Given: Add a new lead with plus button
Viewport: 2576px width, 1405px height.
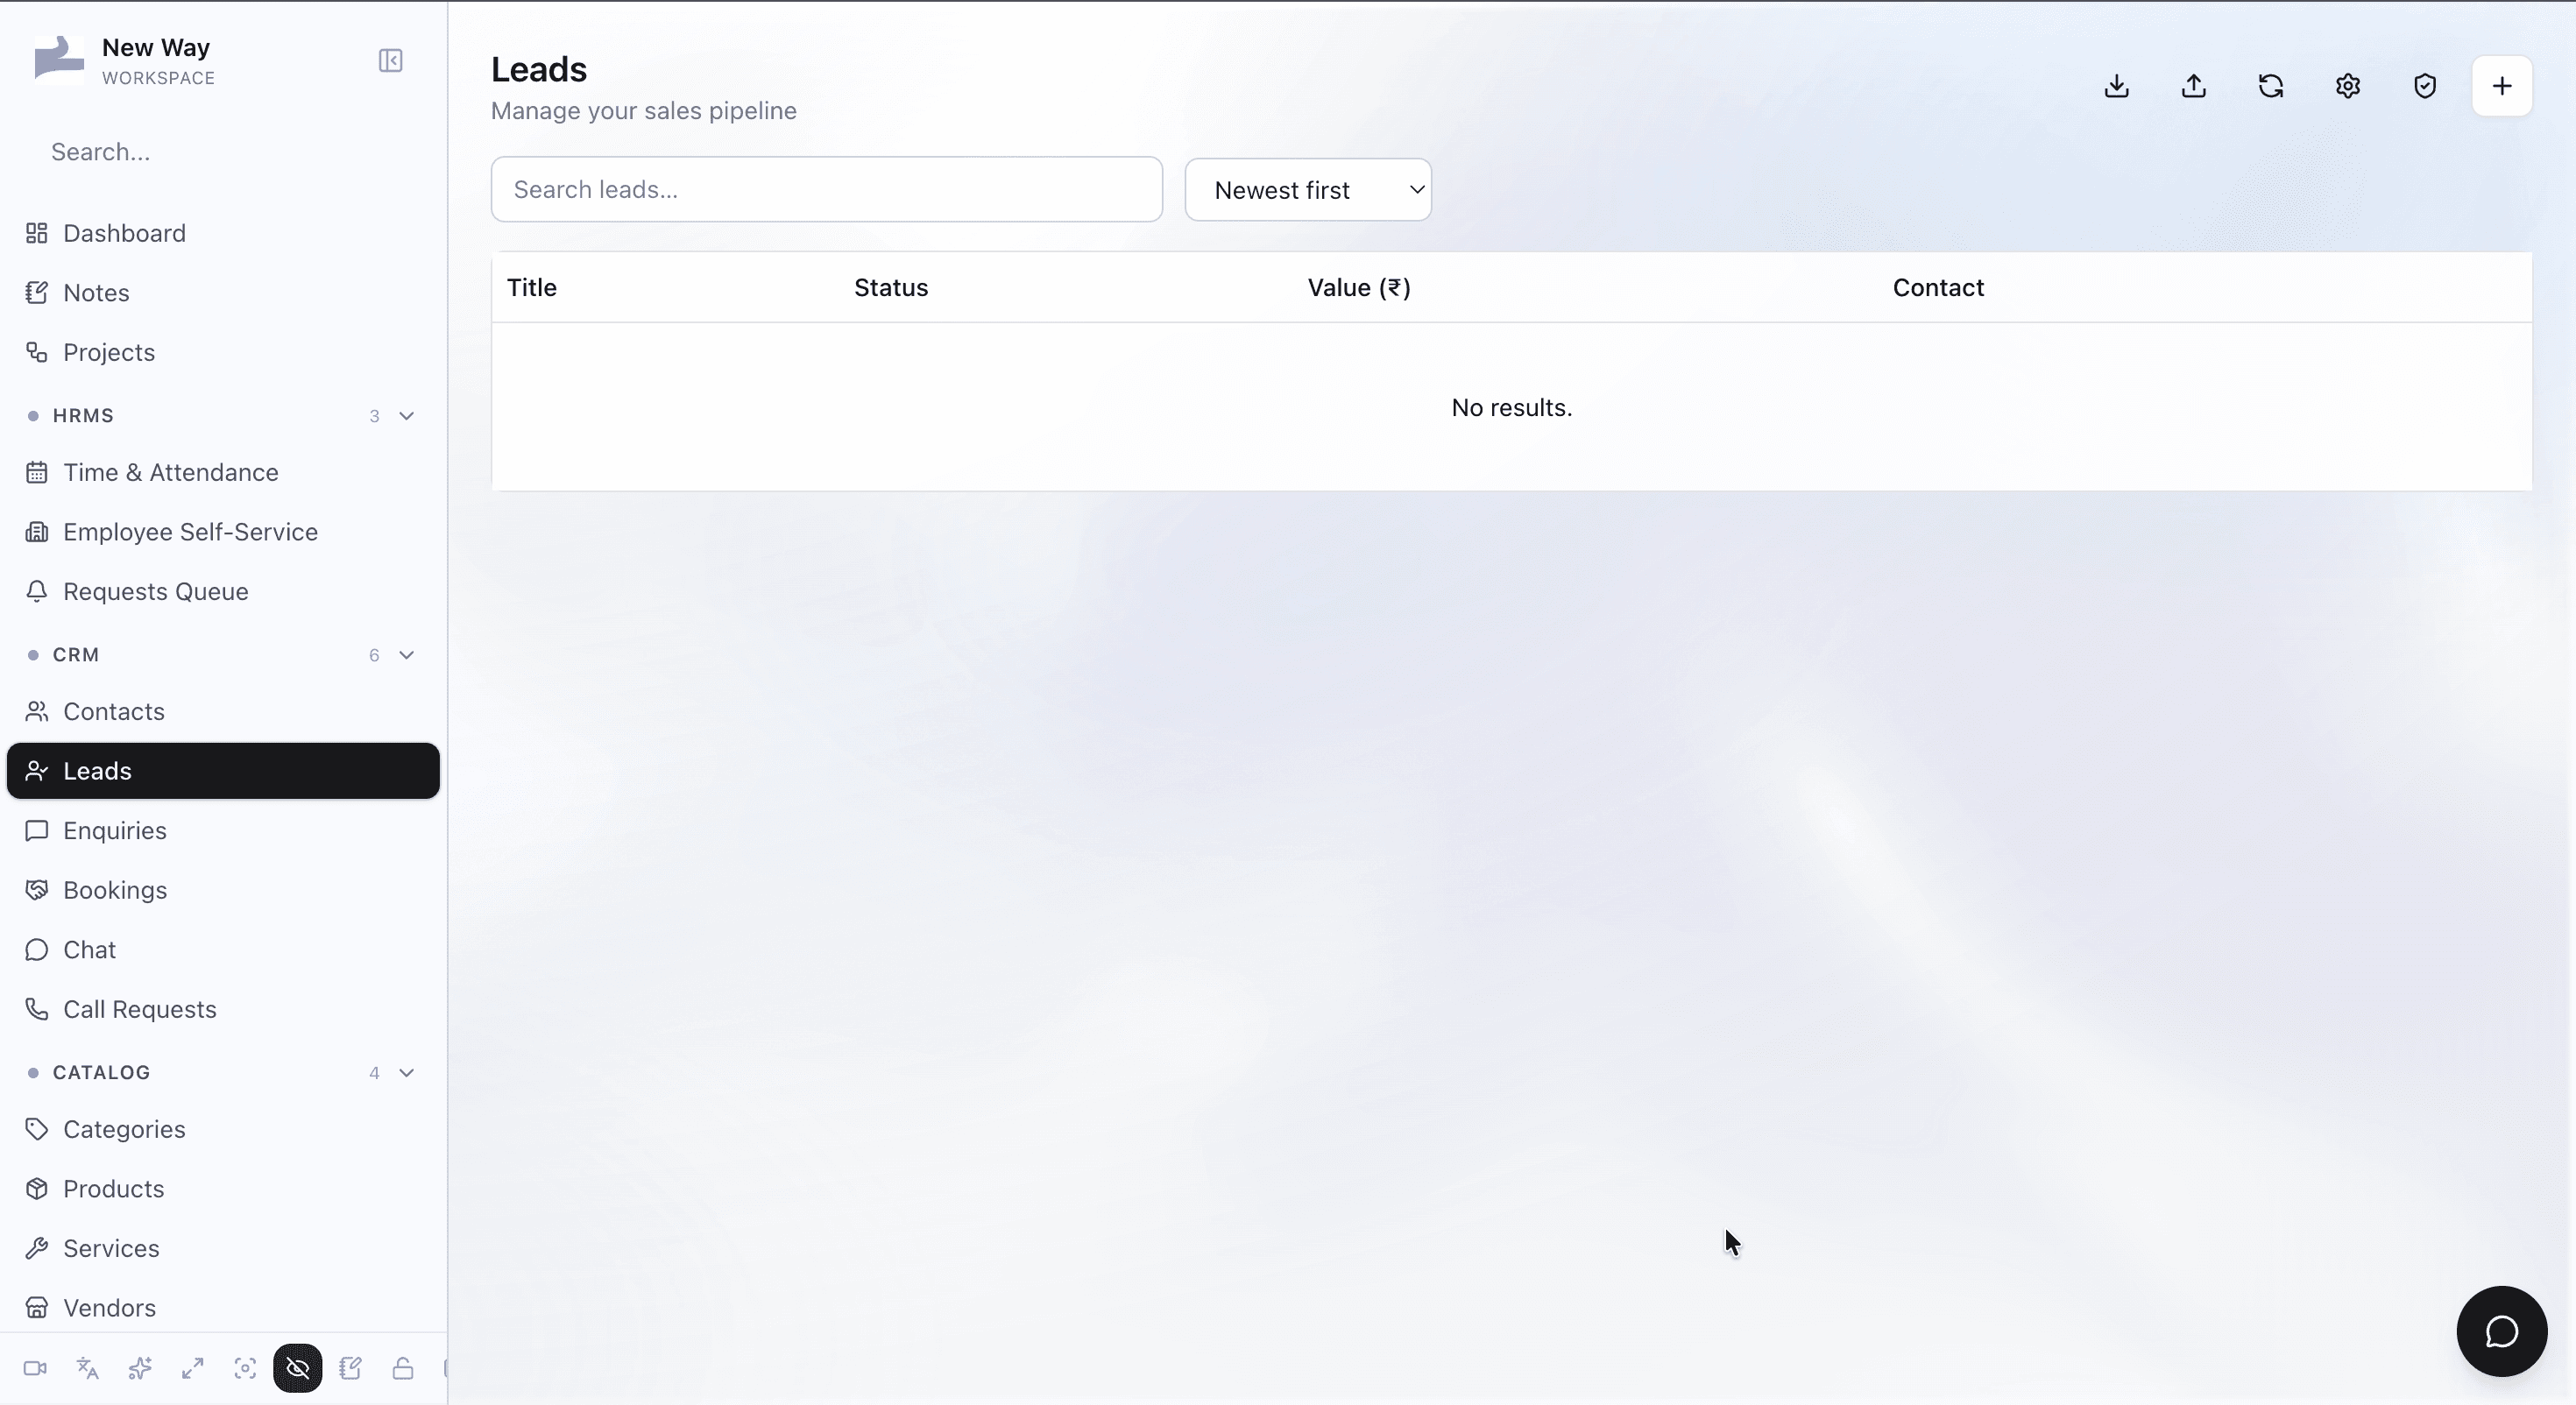Looking at the screenshot, I should tap(2501, 86).
